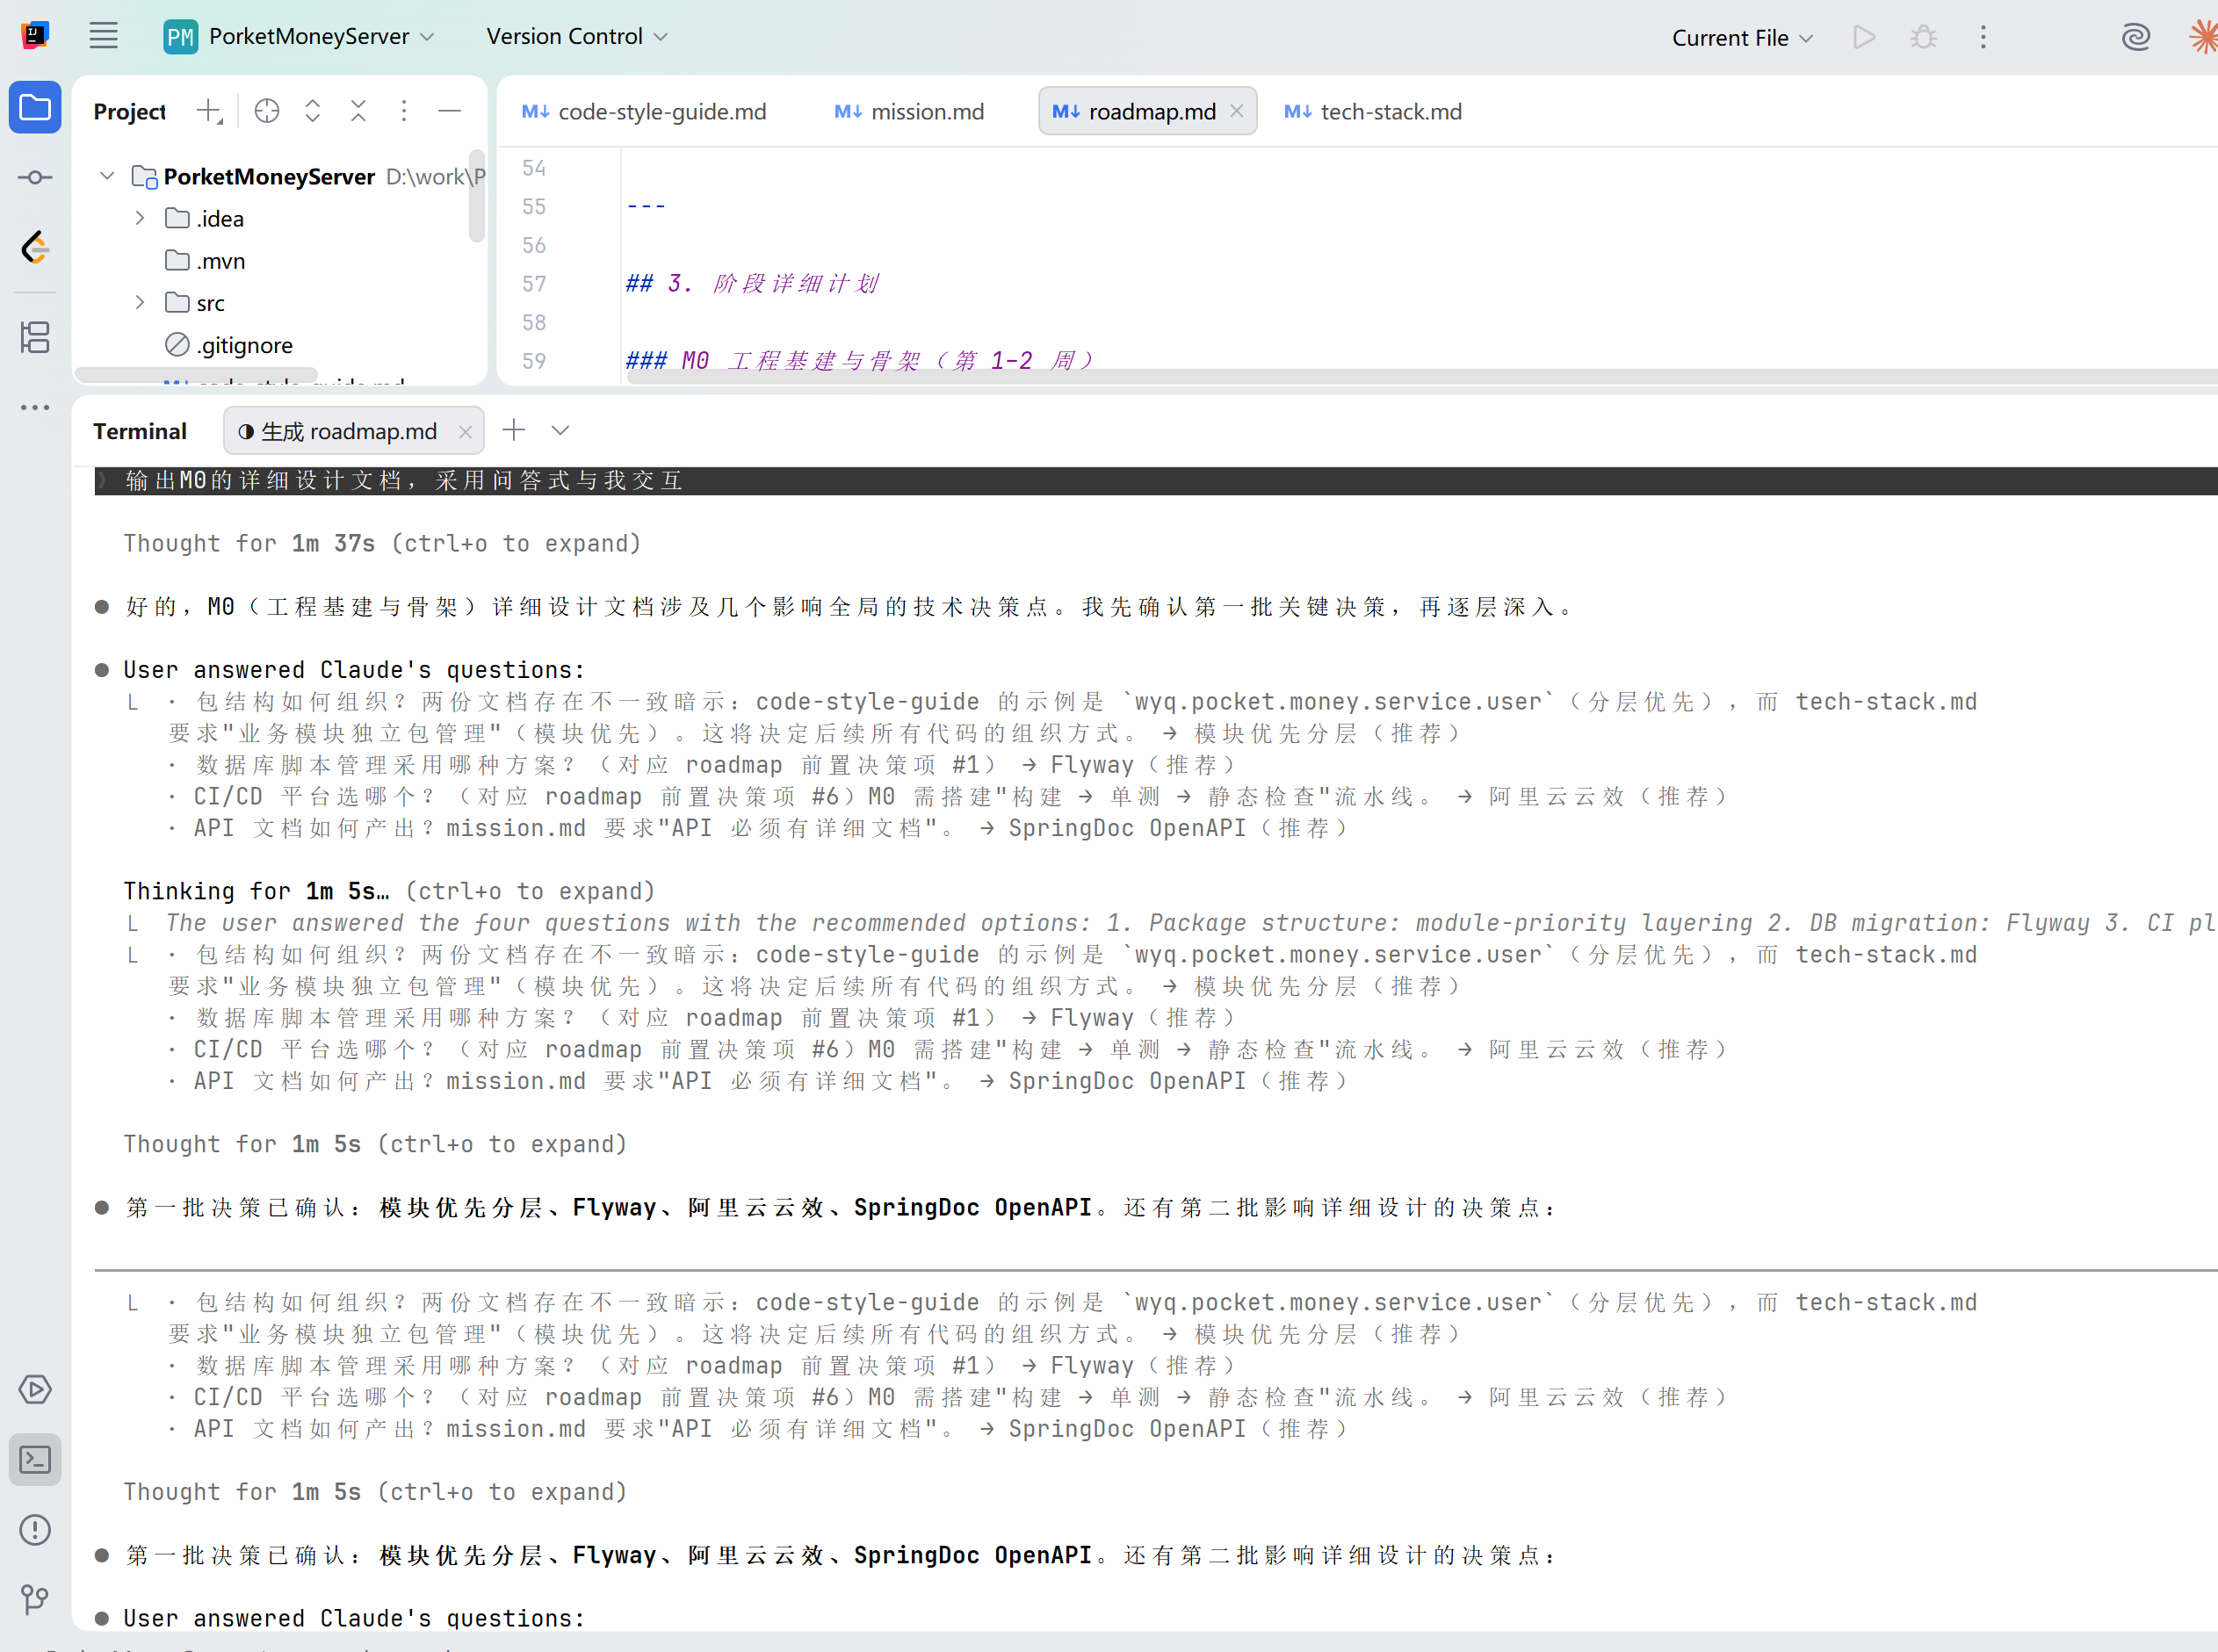
Task: Click the Terminal panel title
Action: 140,431
